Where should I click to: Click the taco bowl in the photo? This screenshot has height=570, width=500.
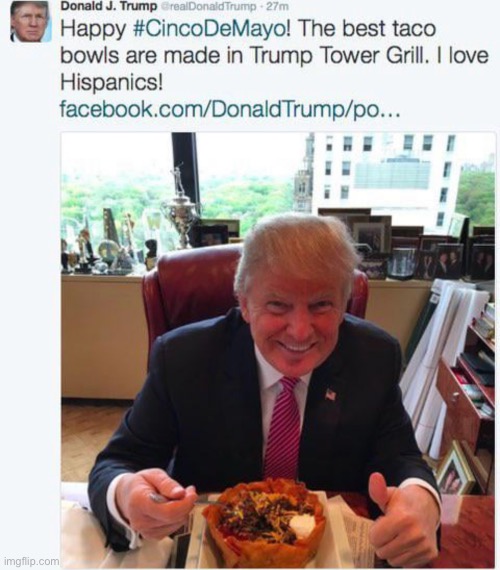point(264,520)
